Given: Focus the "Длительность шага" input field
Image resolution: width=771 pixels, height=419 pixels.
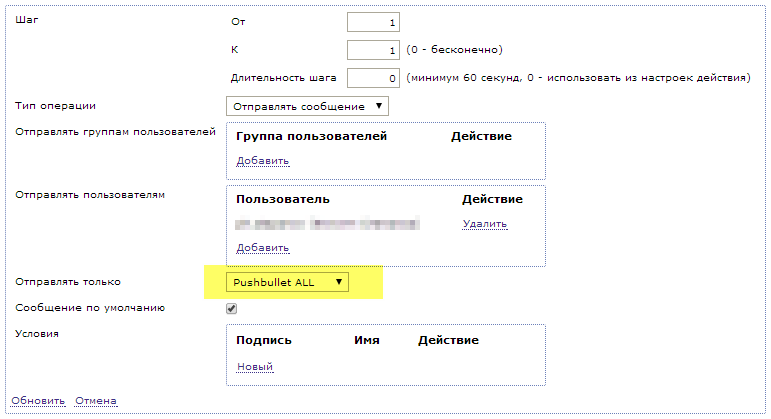Looking at the screenshot, I should pyautogui.click(x=373, y=77).
